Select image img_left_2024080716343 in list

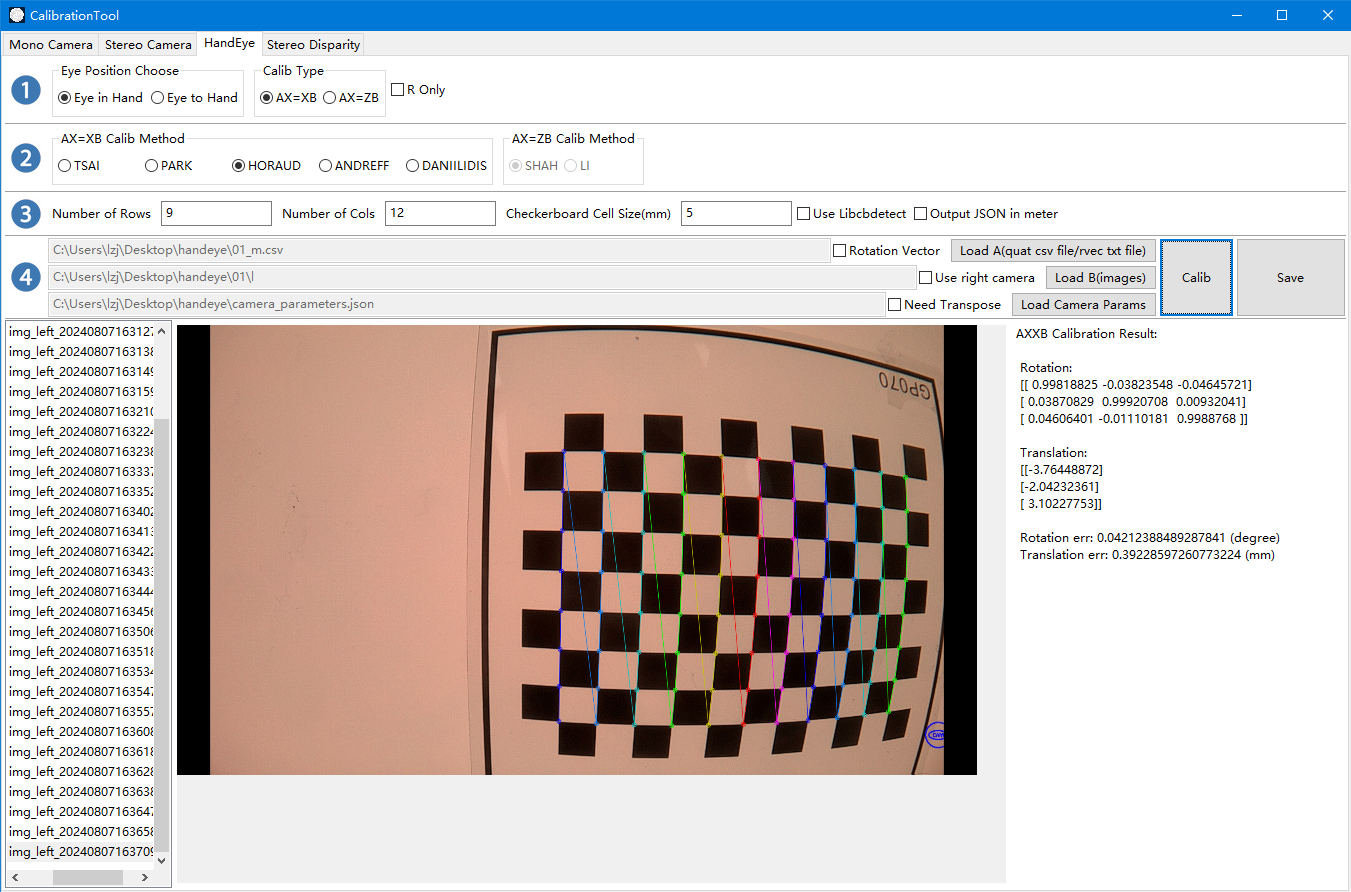[x=80, y=572]
